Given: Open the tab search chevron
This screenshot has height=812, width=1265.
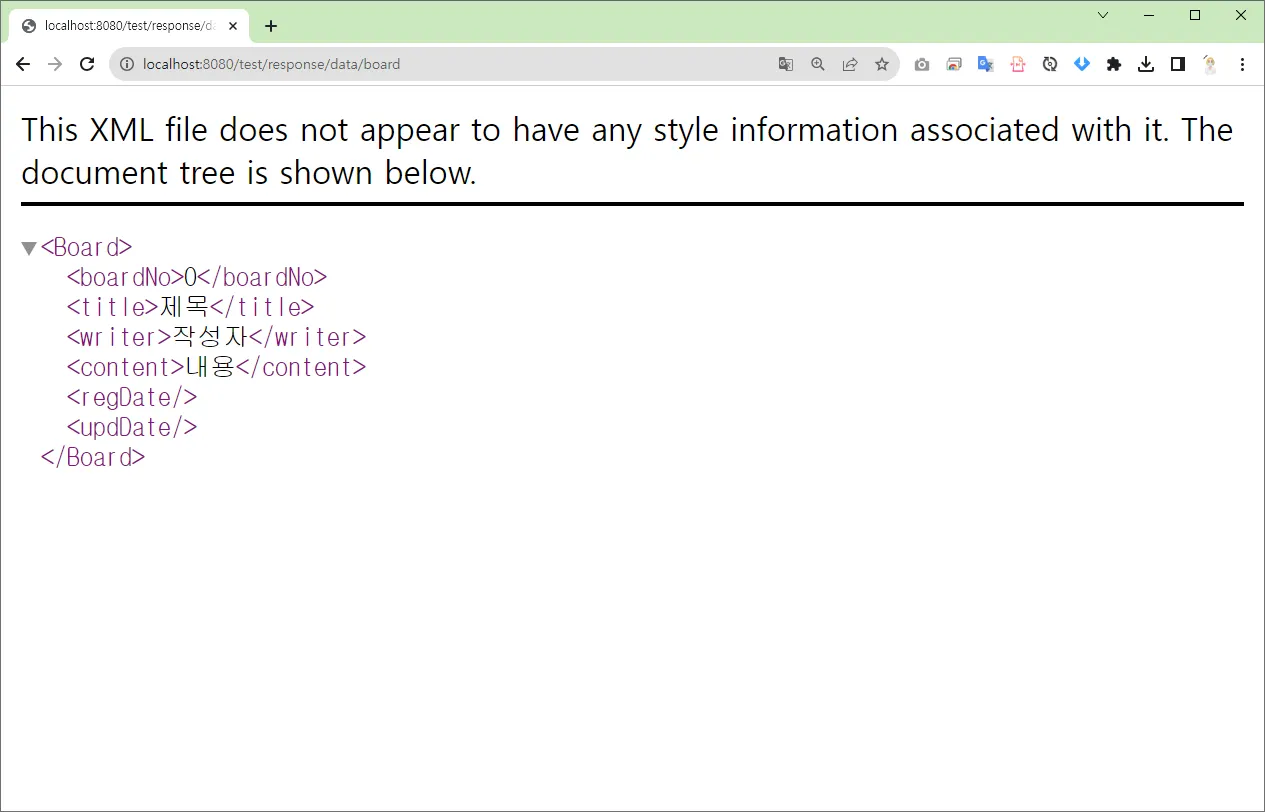Looking at the screenshot, I should 1103,15.
